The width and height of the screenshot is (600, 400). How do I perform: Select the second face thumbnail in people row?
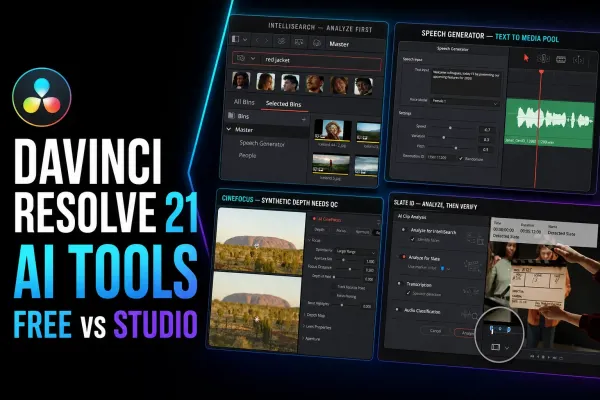click(266, 82)
